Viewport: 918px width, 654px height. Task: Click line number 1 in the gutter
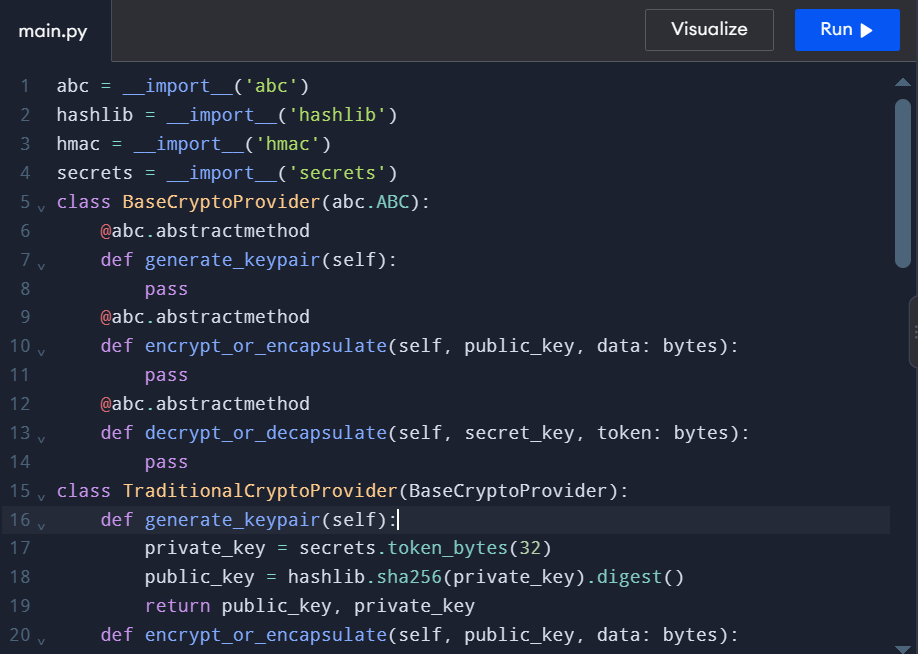(25, 86)
